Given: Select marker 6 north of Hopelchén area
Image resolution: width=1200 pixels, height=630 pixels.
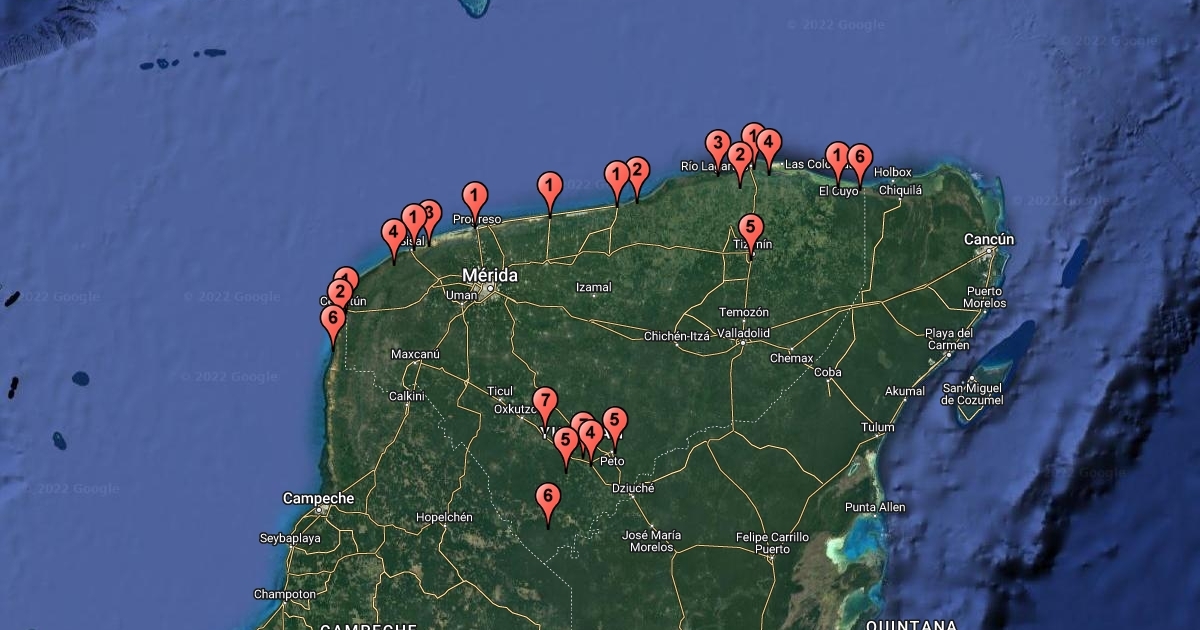Looking at the screenshot, I should 547,498.
